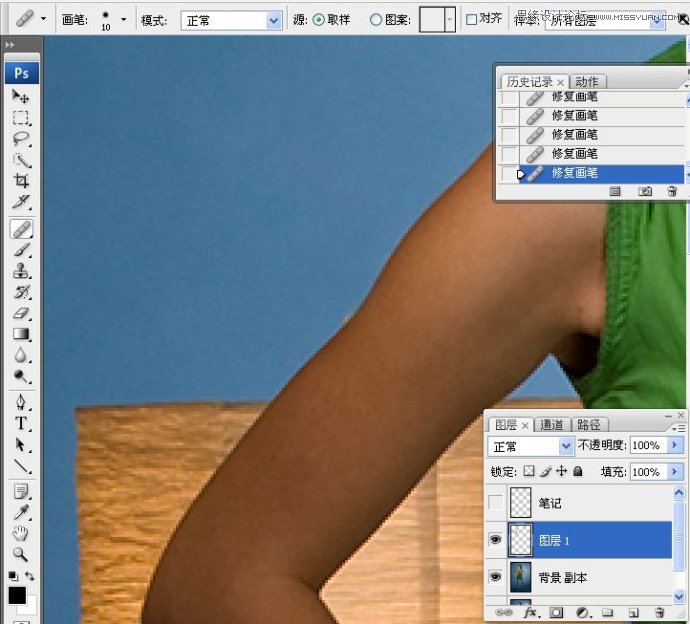Image resolution: width=690 pixels, height=624 pixels.
Task: Delete current history state
Action: coord(672,191)
